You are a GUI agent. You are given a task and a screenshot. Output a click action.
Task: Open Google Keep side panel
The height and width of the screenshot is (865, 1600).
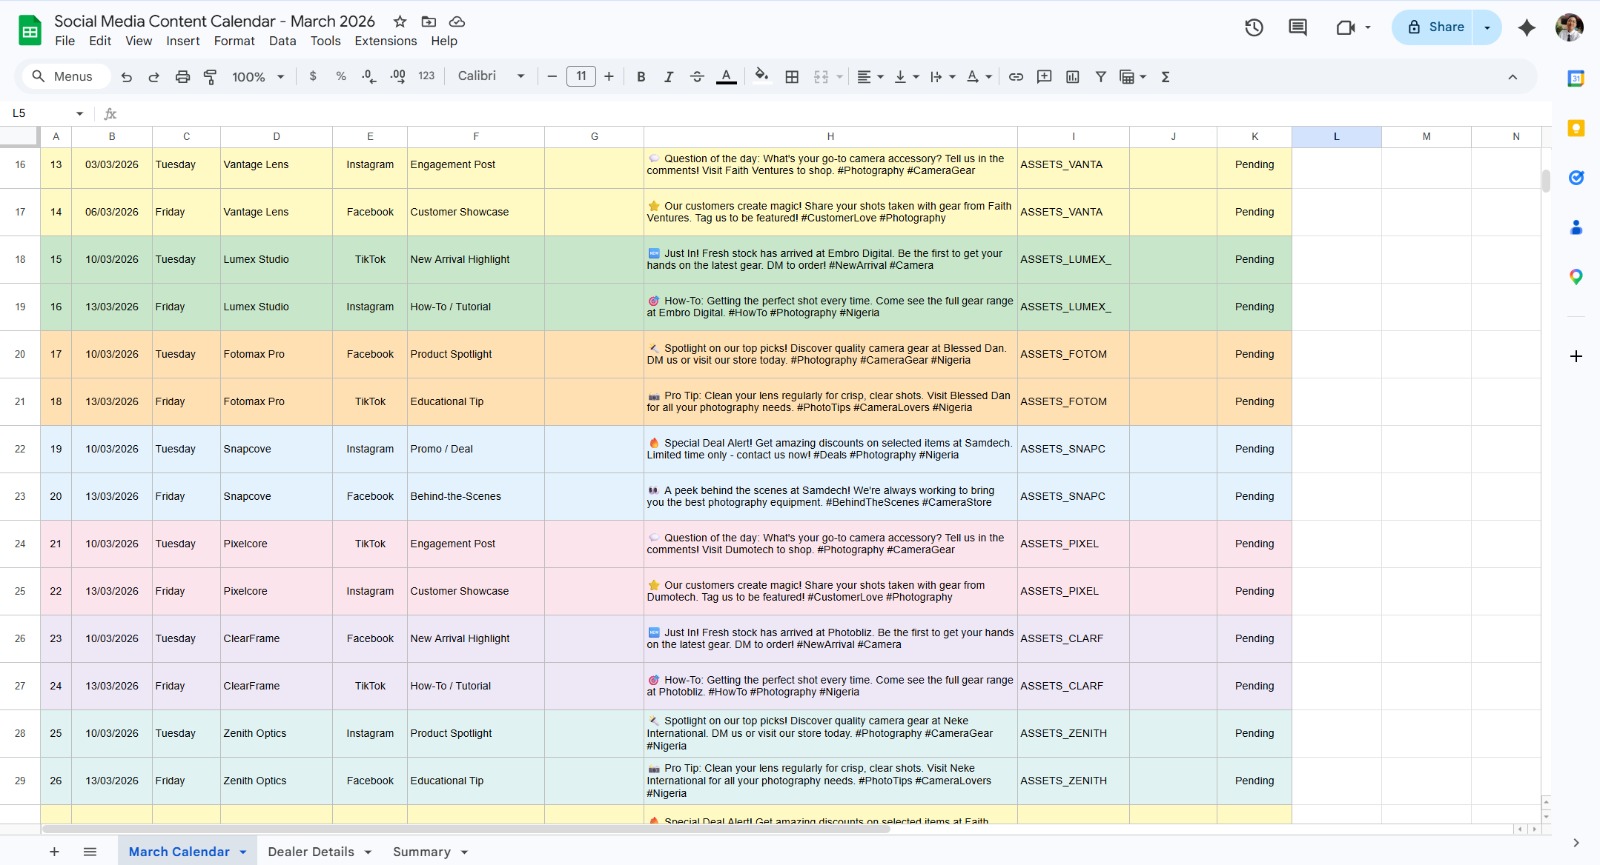point(1576,128)
